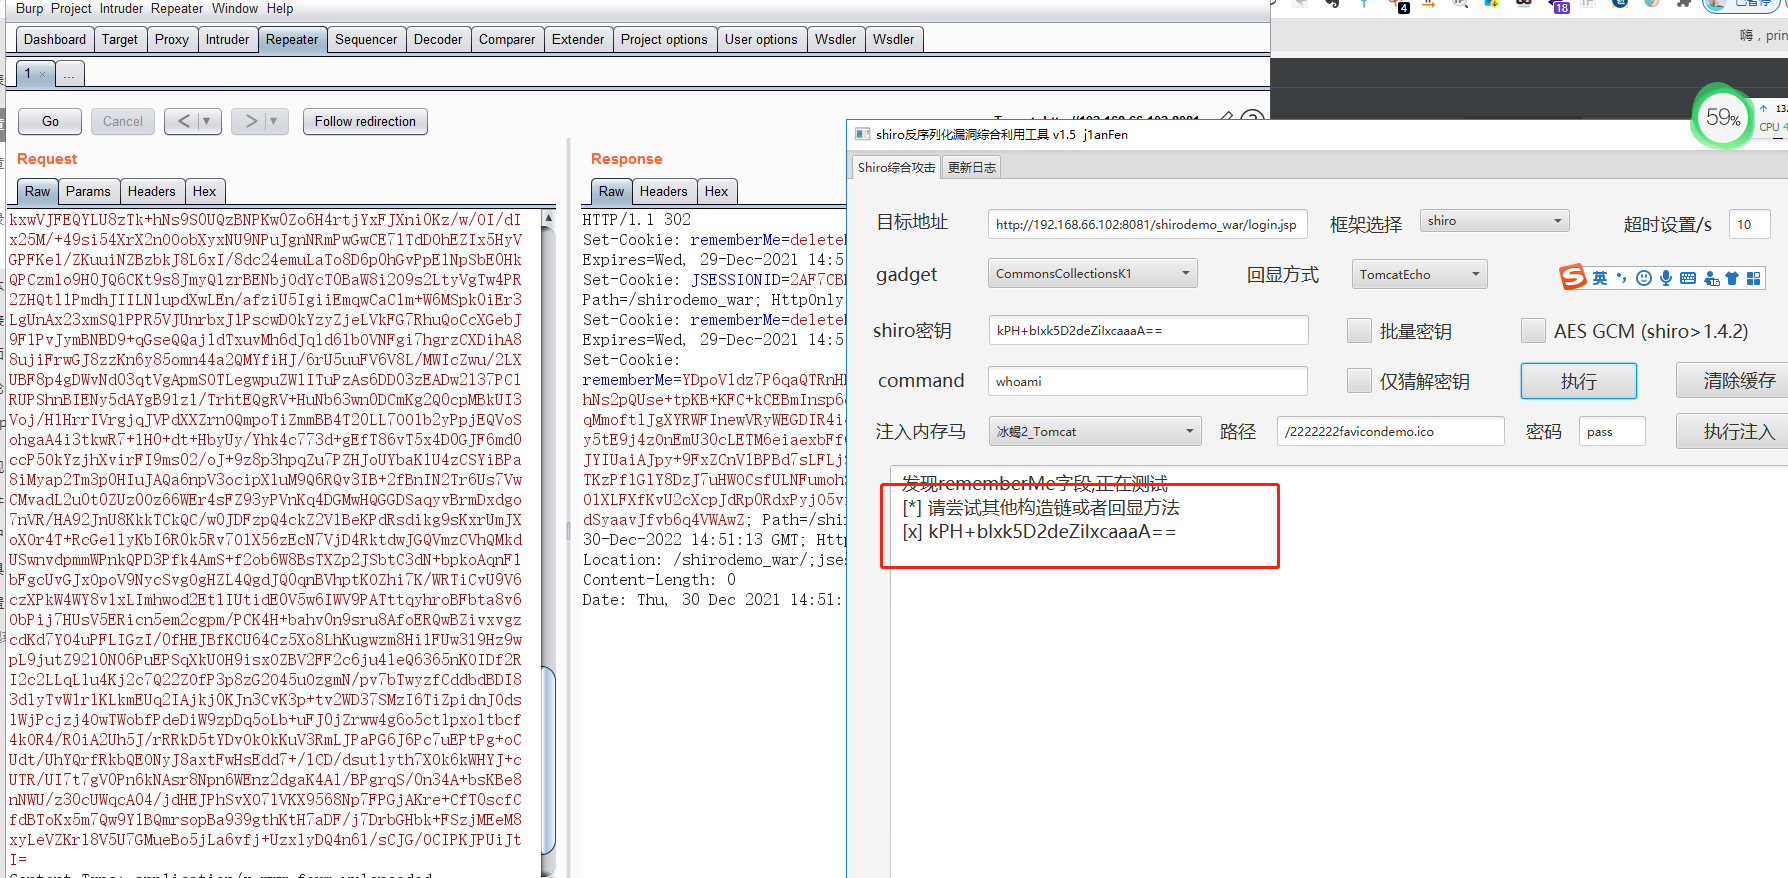The height and width of the screenshot is (878, 1788).
Task: Toggle Sogou English/Chinese mode 英 icon
Action: click(1600, 278)
